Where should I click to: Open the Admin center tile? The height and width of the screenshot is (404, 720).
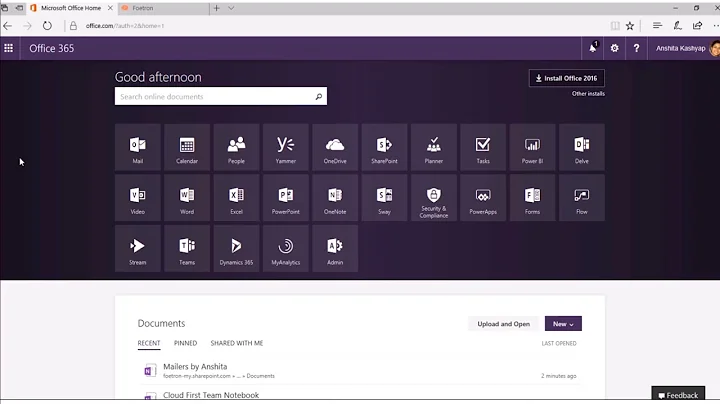pos(335,248)
